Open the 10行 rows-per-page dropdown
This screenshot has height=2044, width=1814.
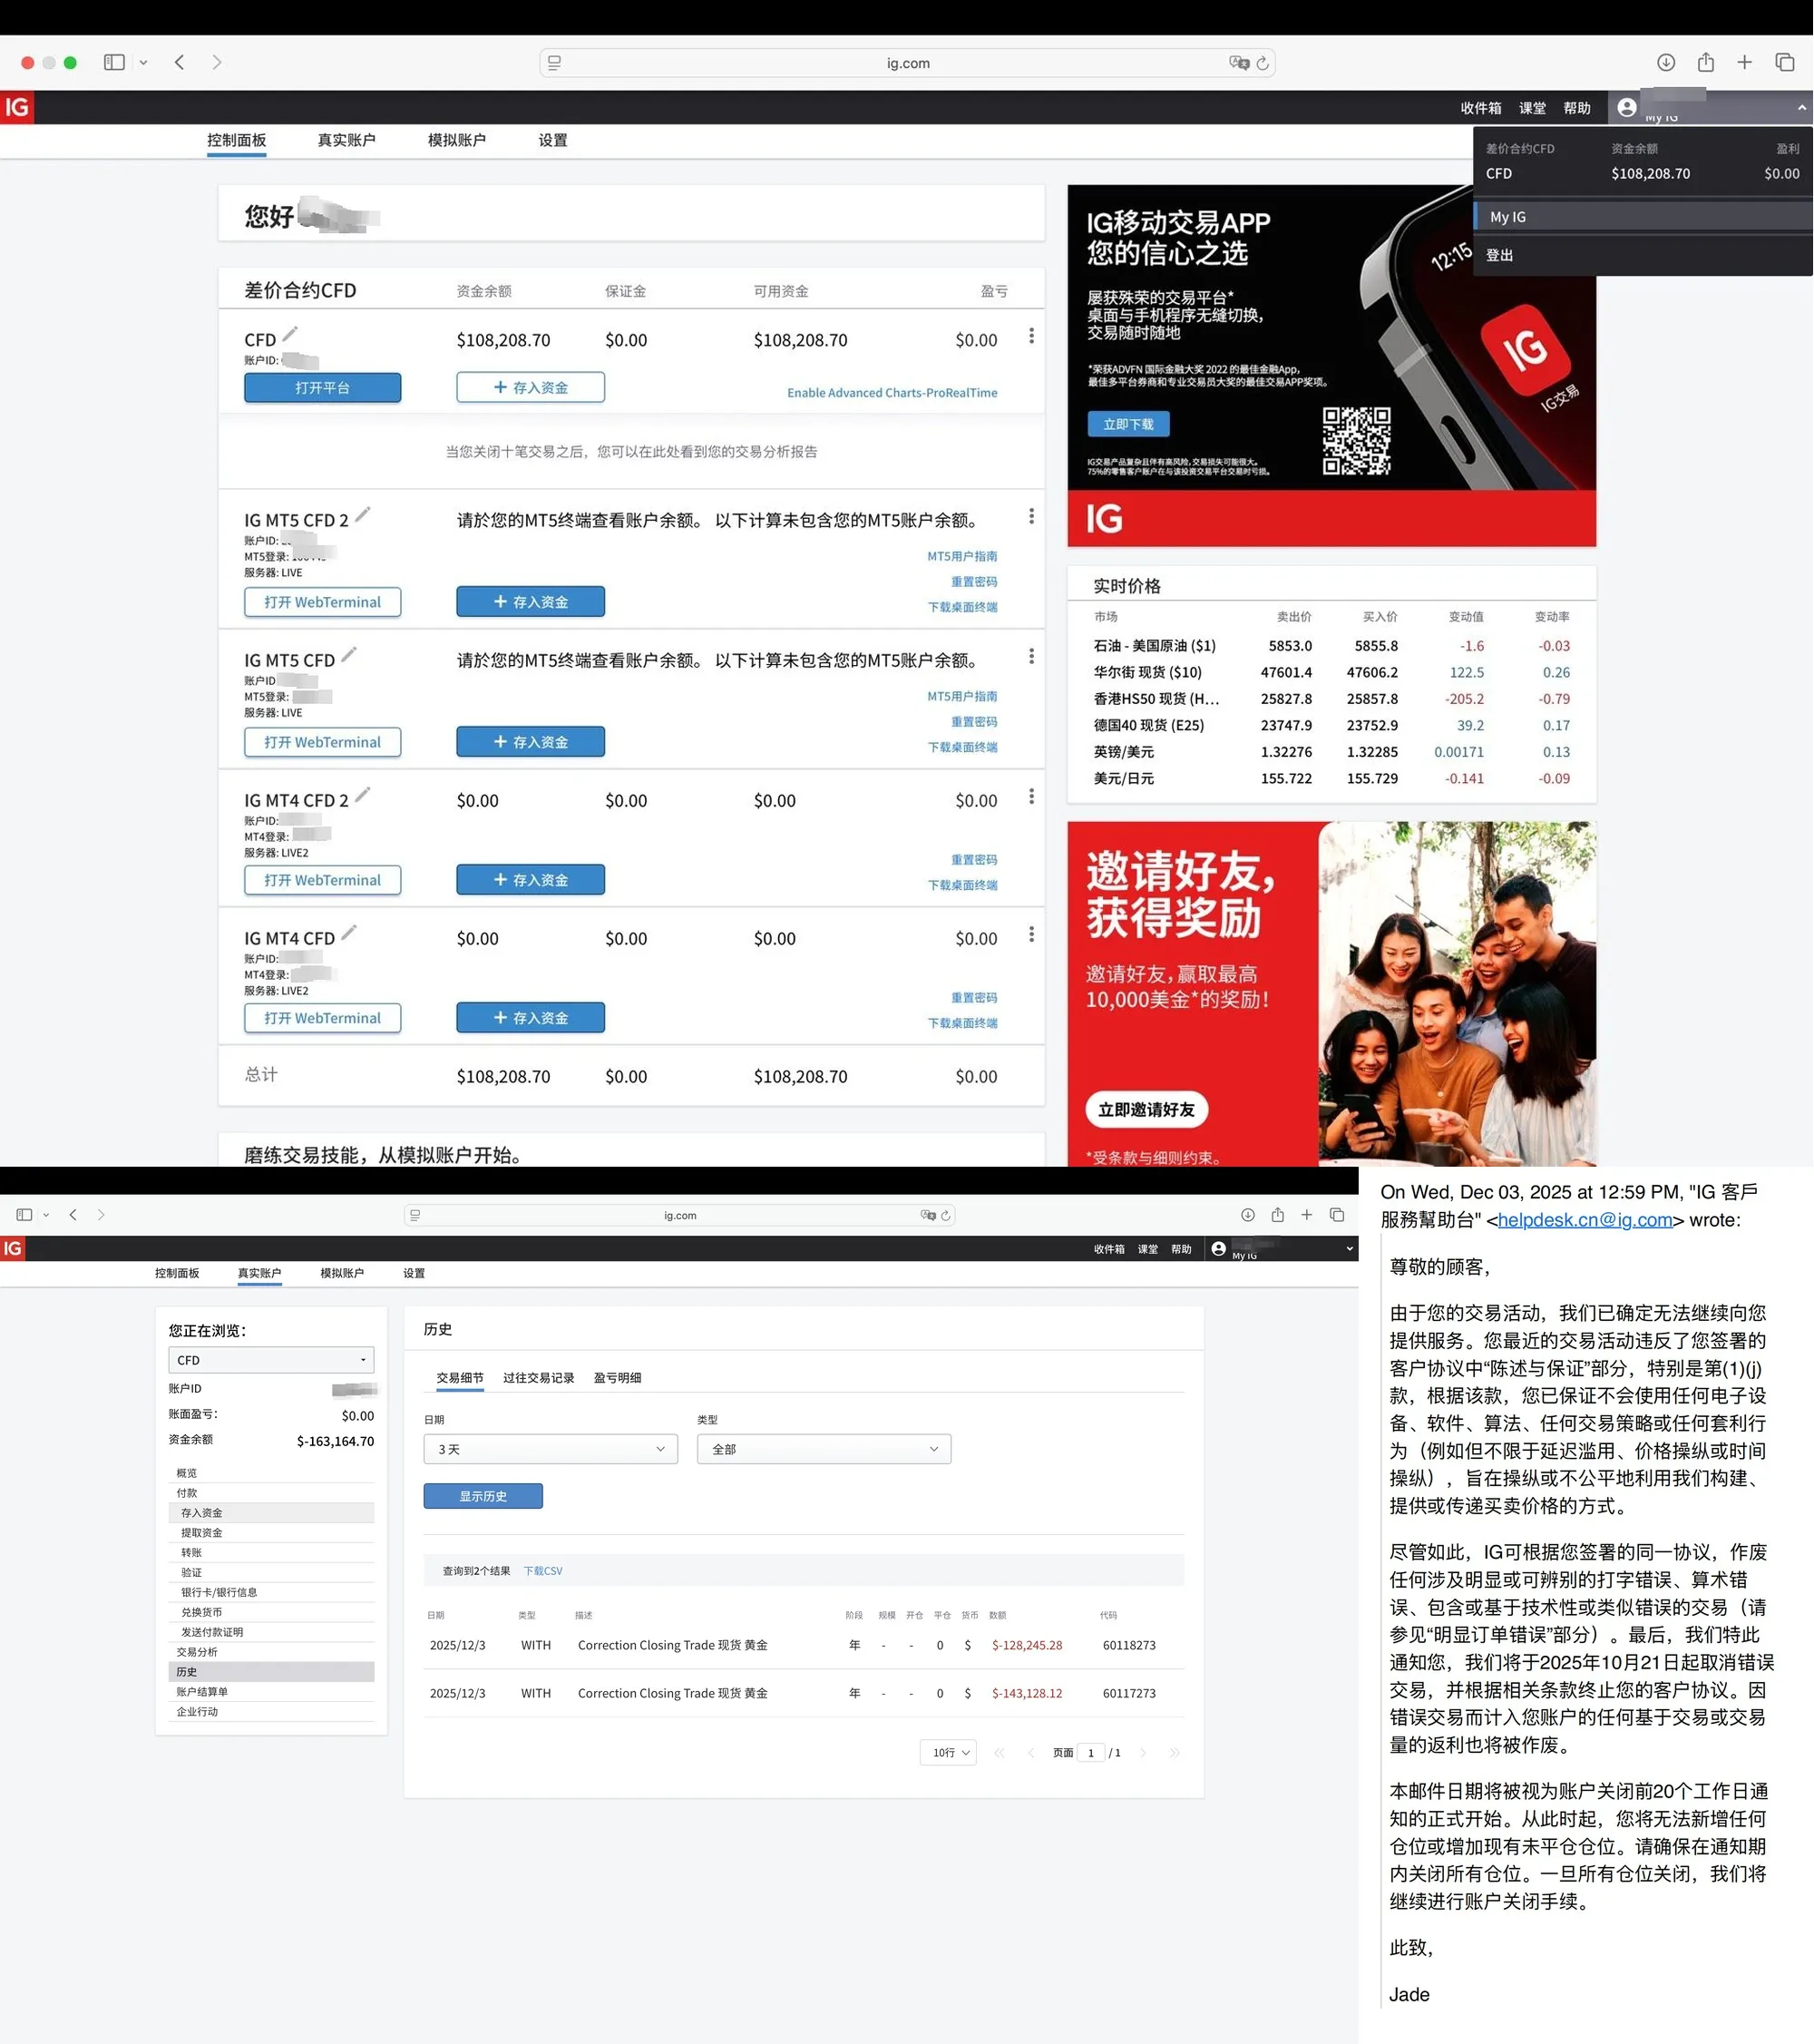pos(948,1752)
